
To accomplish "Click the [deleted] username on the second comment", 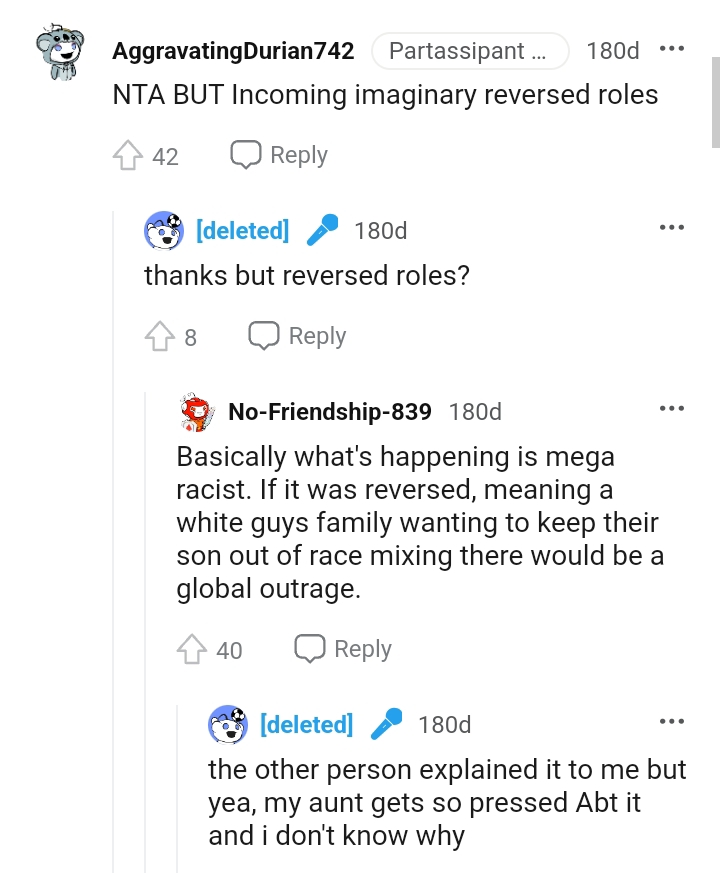I will tap(242, 230).
